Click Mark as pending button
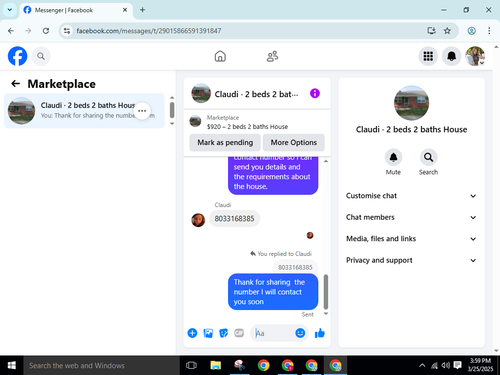Screen dimensions: 500x375 (225, 142)
